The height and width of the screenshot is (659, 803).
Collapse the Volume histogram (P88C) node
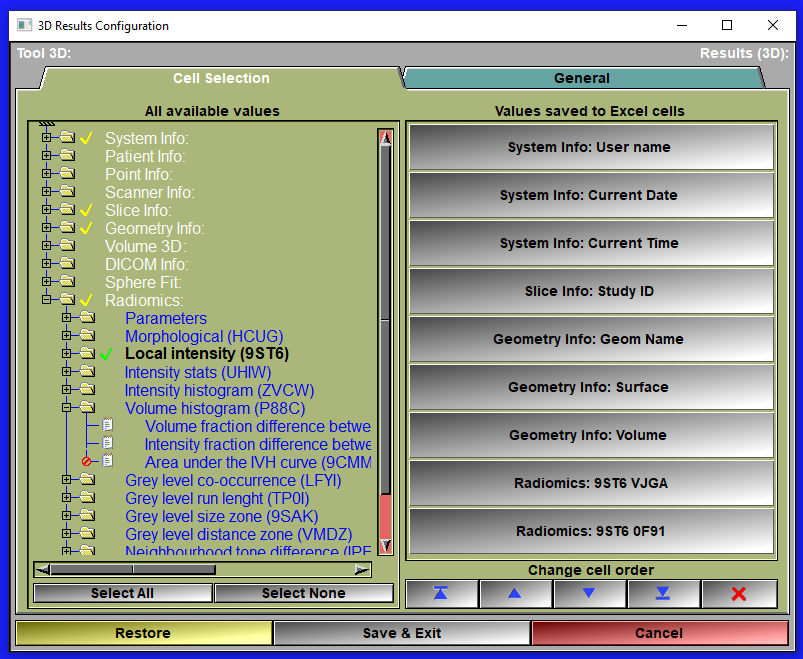tap(67, 408)
